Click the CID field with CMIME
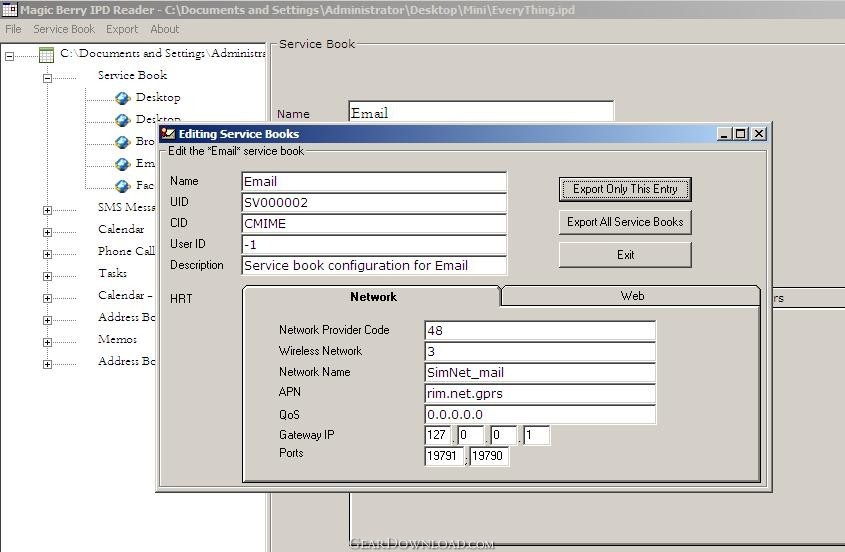The height and width of the screenshot is (552, 845). click(374, 224)
